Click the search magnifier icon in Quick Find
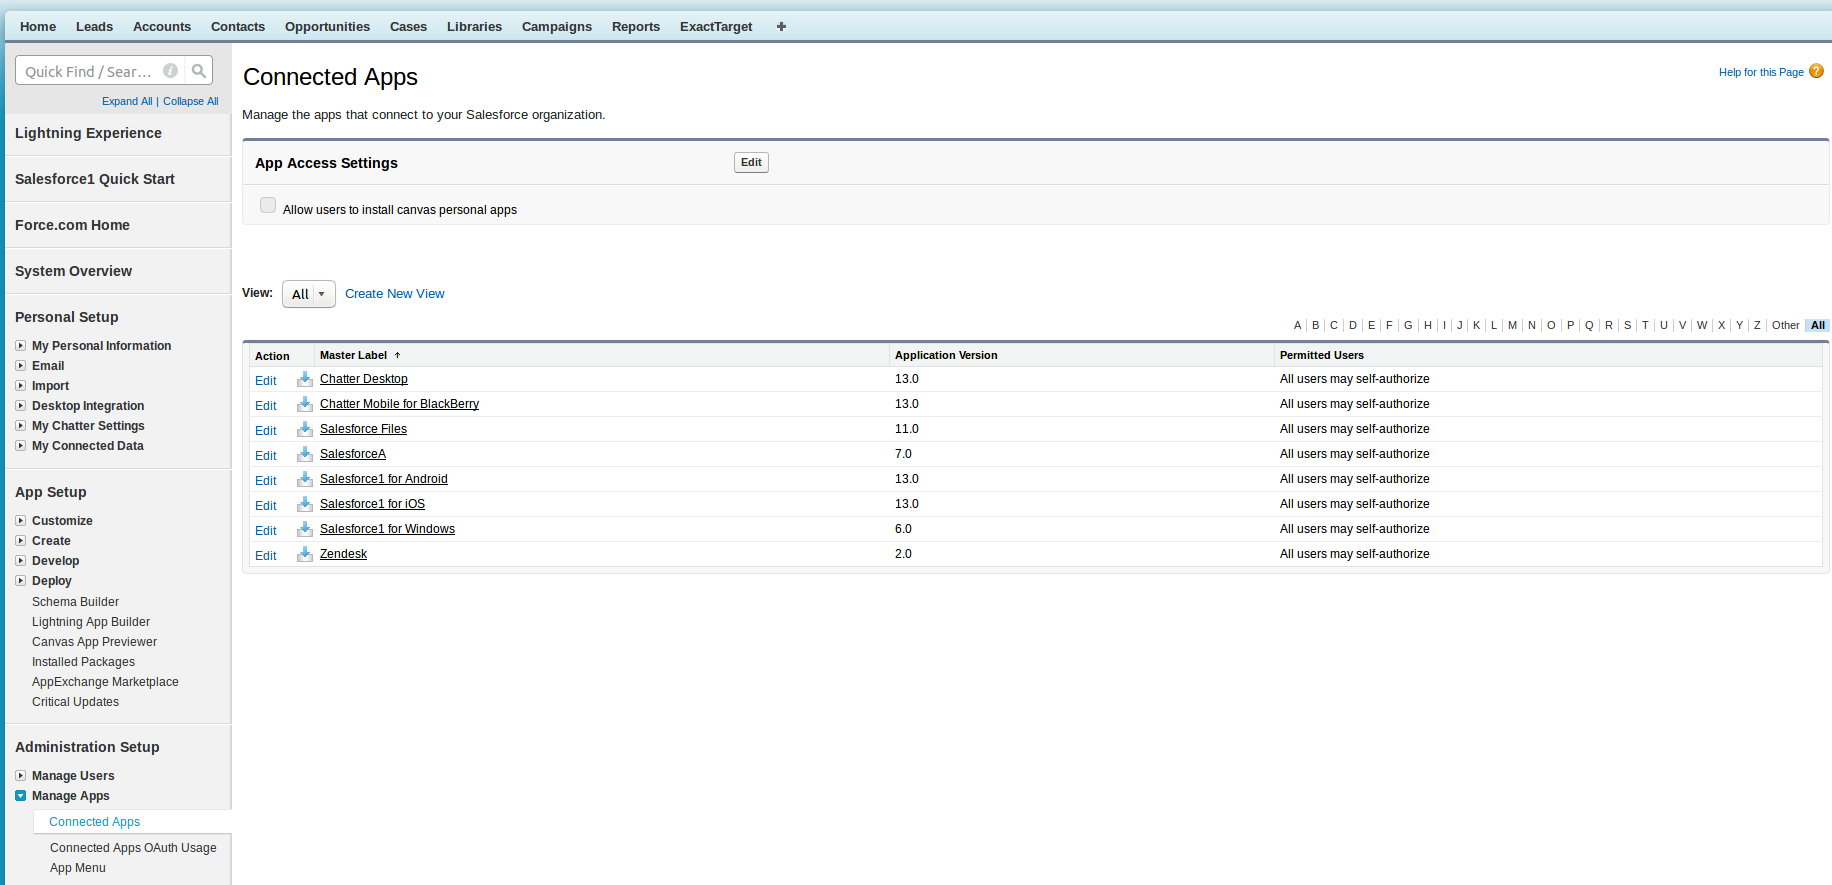This screenshot has width=1832, height=885. 199,71
